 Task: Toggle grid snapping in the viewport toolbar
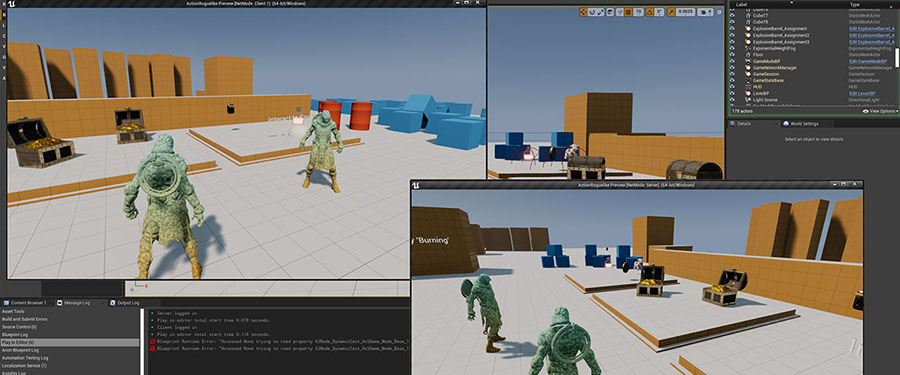(x=629, y=11)
